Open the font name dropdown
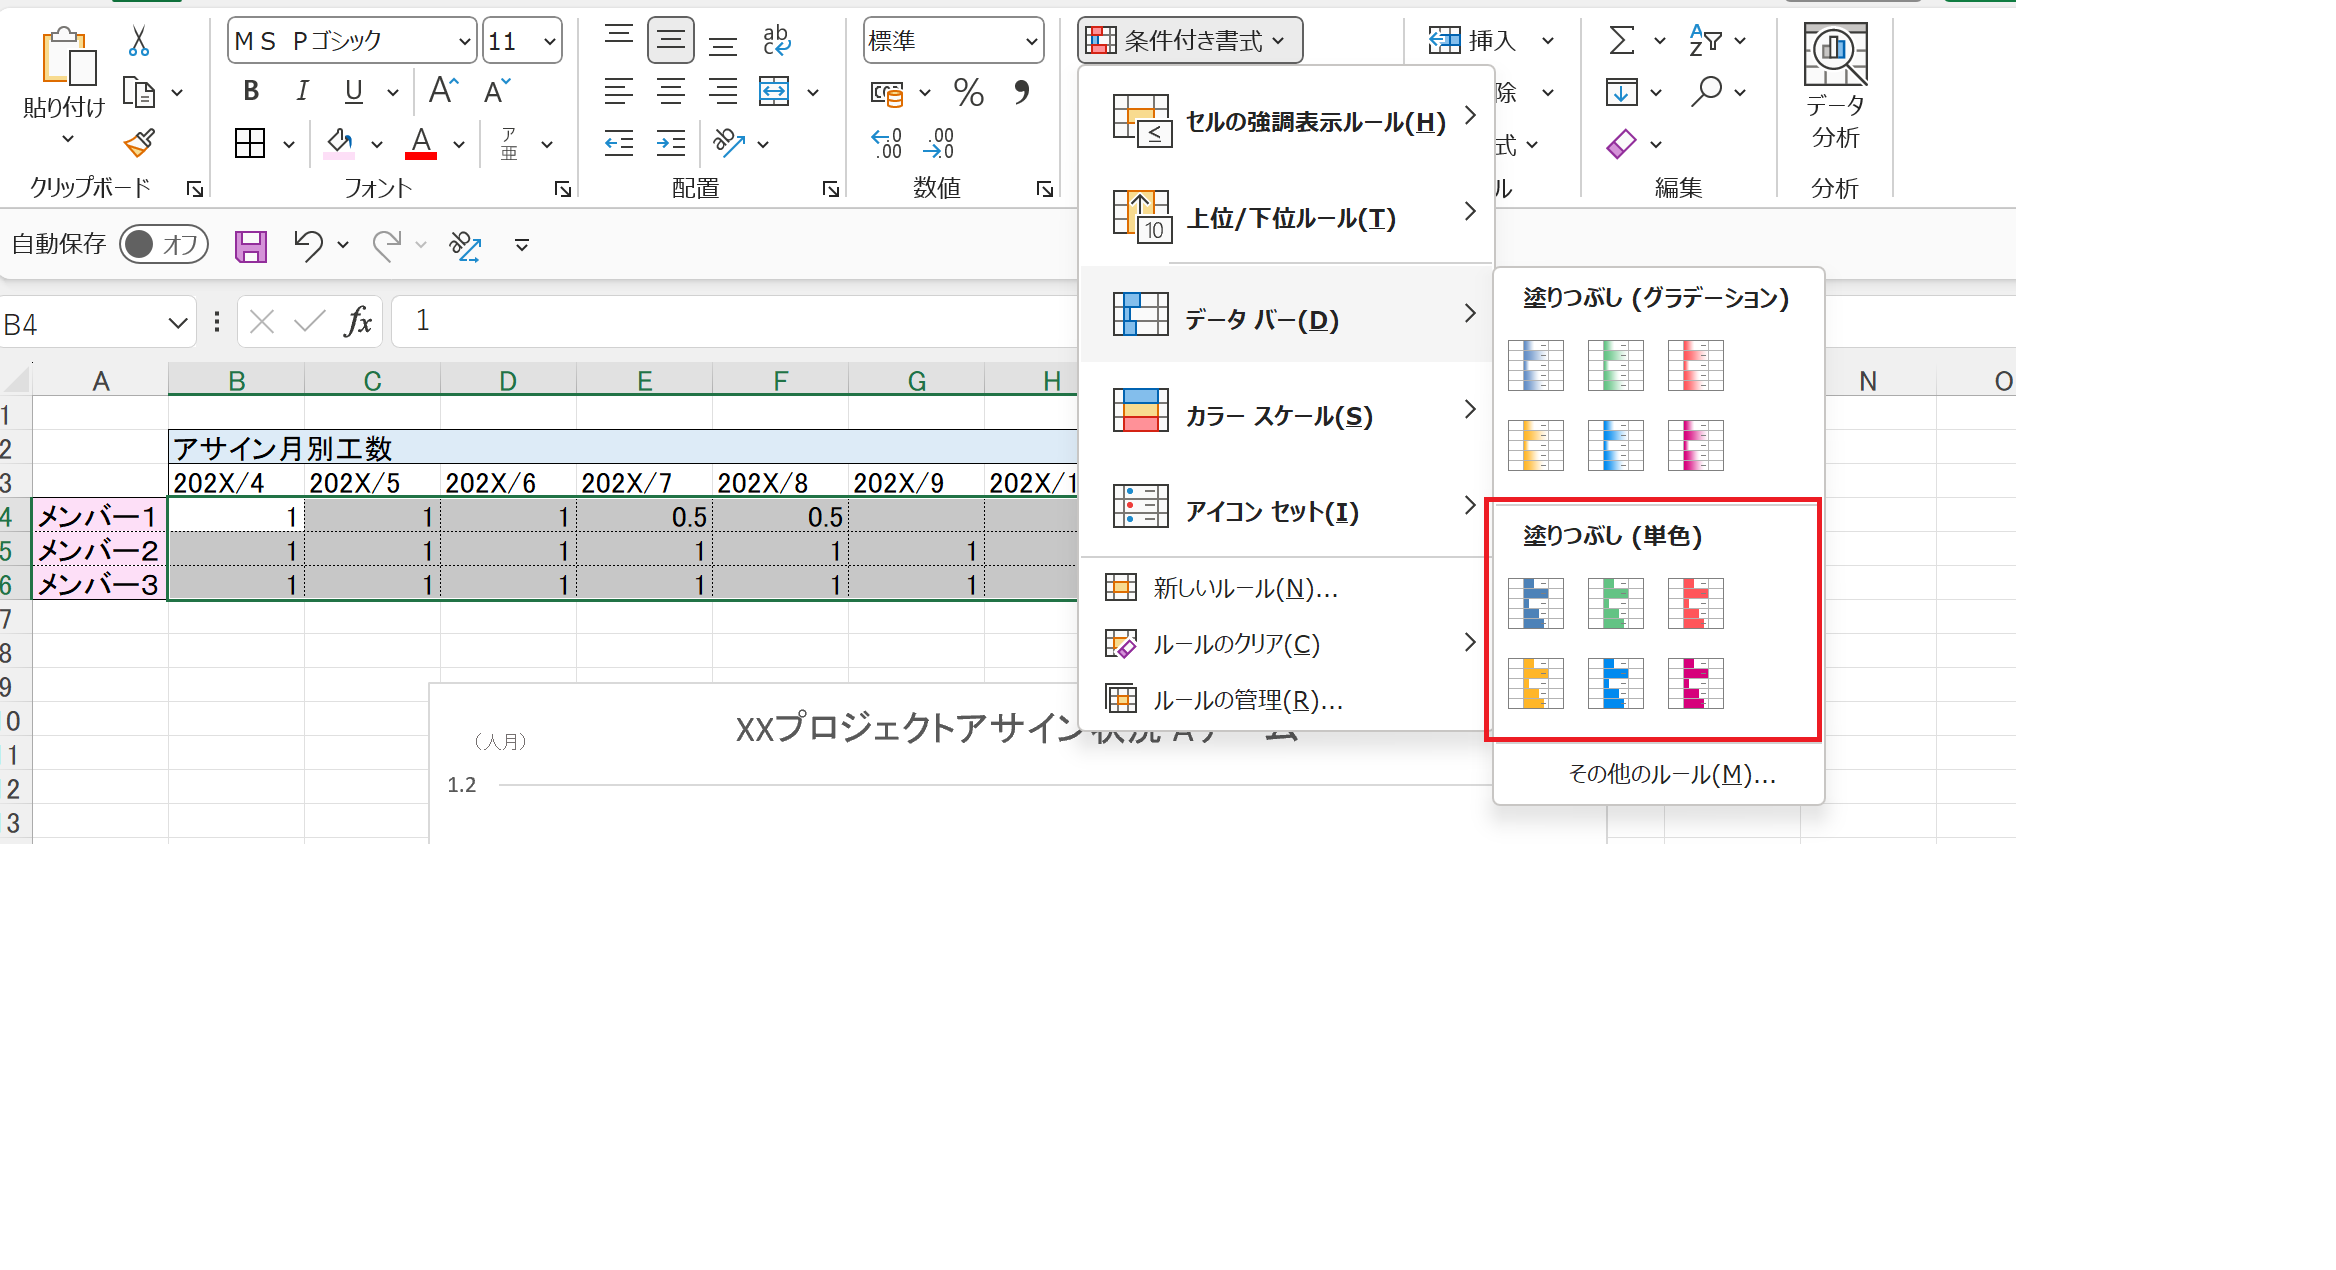Screen dimensions: 2336x1270 pyautogui.click(x=464, y=42)
